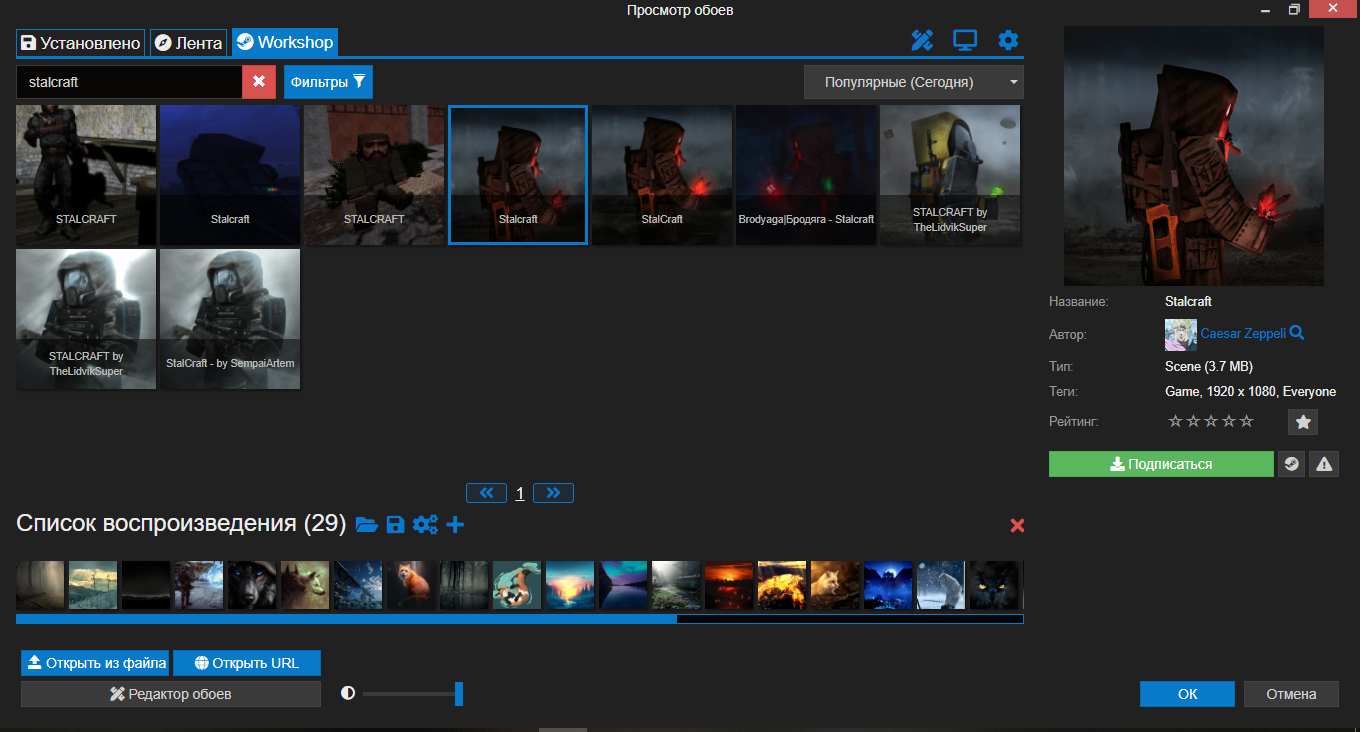Select the highlighted Stalcraft wallpaper thumbnail
The height and width of the screenshot is (732, 1372).
coord(518,175)
